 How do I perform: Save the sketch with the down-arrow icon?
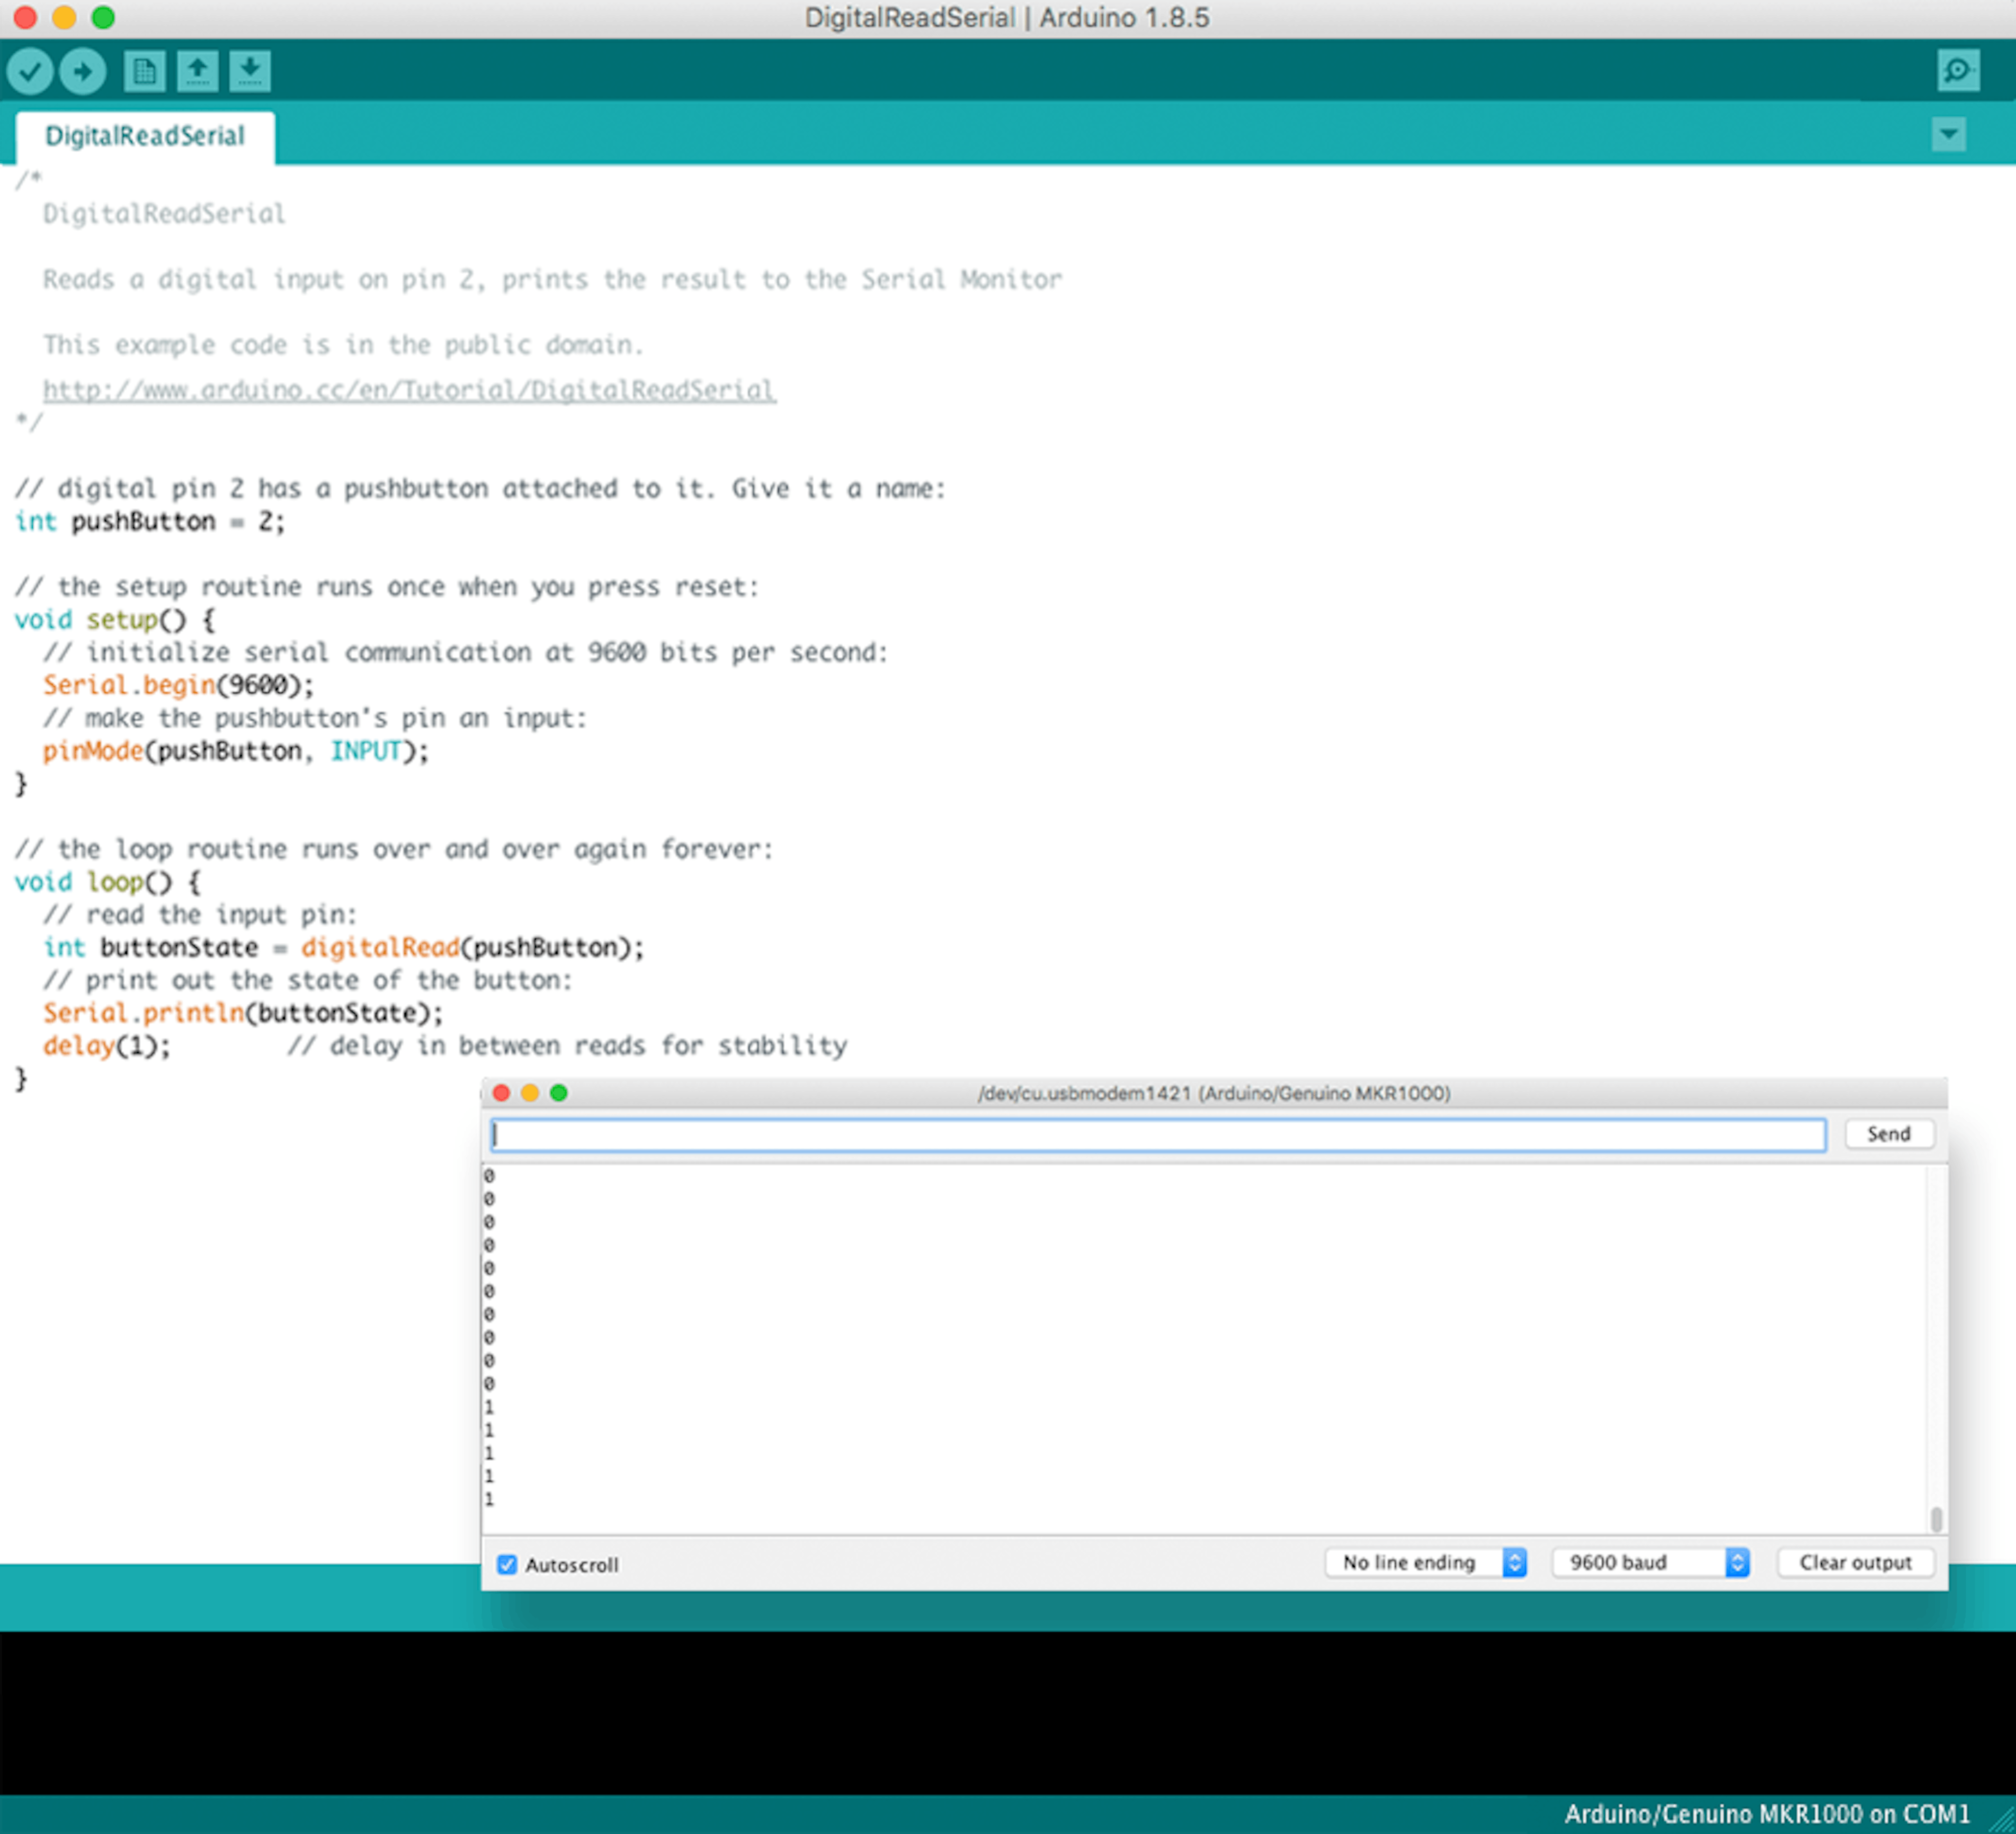click(x=250, y=71)
